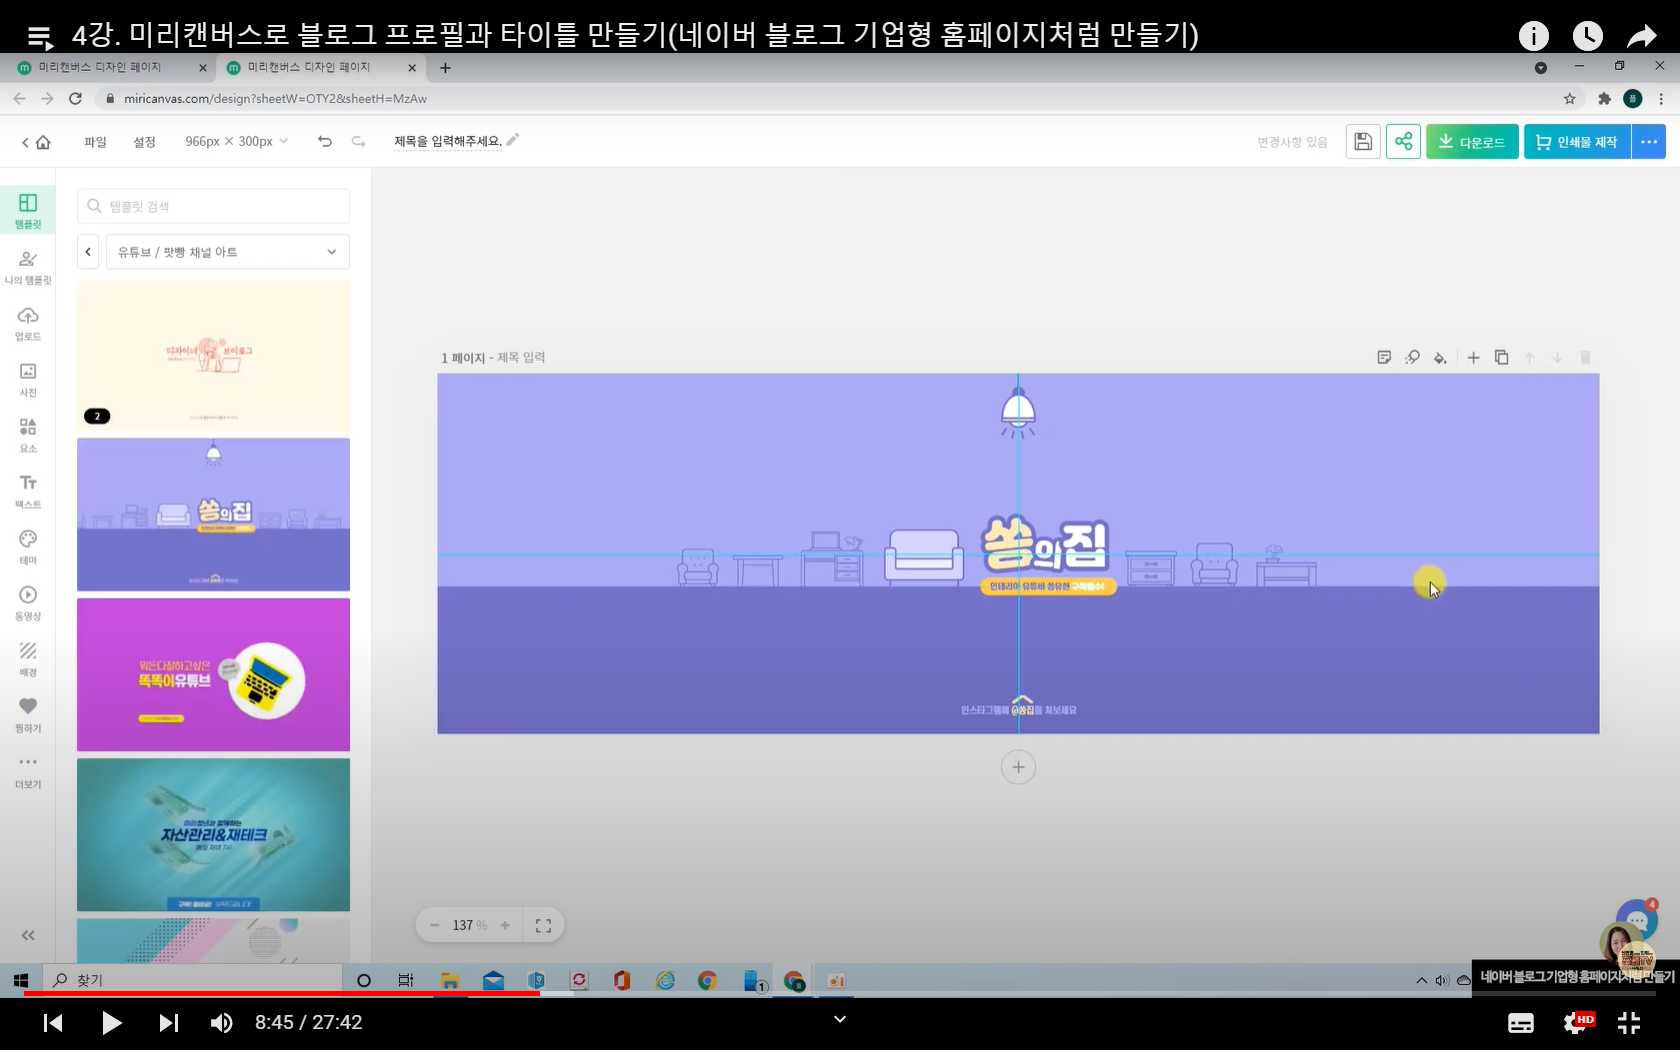The height and width of the screenshot is (1050, 1680).
Task: Toggle fullscreen canvas view icon
Action: tap(543, 925)
